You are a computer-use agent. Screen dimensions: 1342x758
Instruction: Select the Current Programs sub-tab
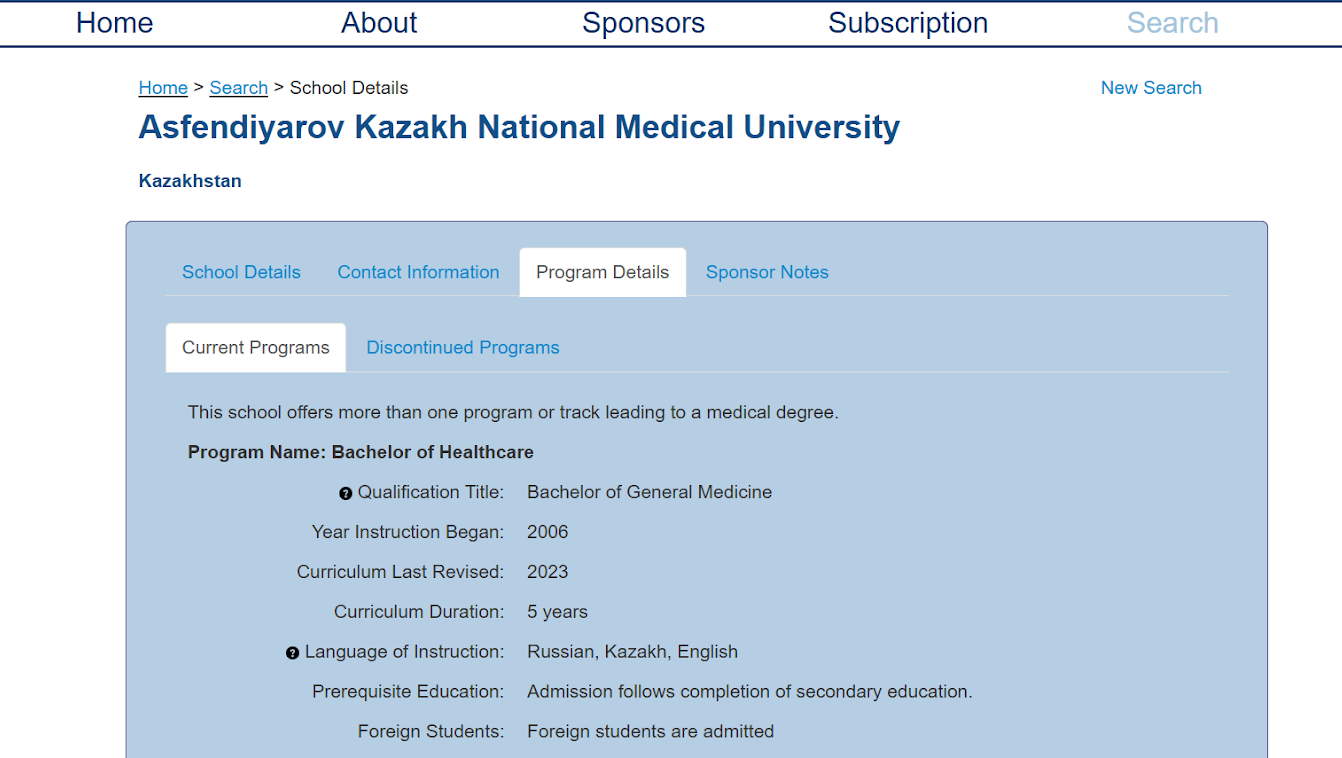coord(256,348)
